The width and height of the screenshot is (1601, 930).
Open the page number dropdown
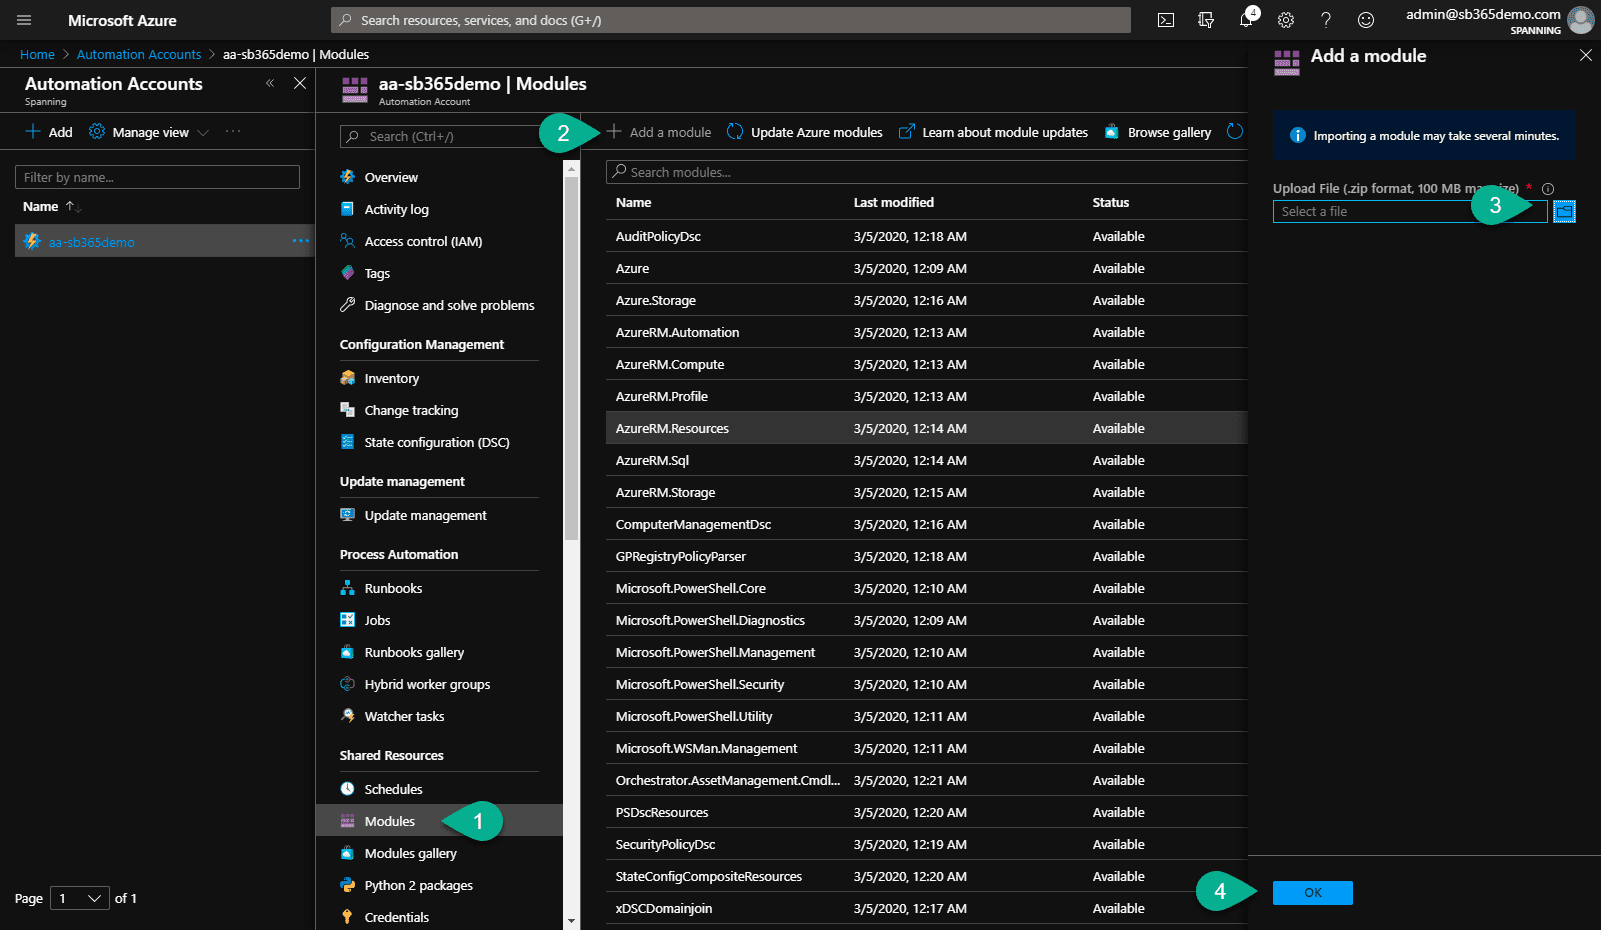[x=79, y=898]
